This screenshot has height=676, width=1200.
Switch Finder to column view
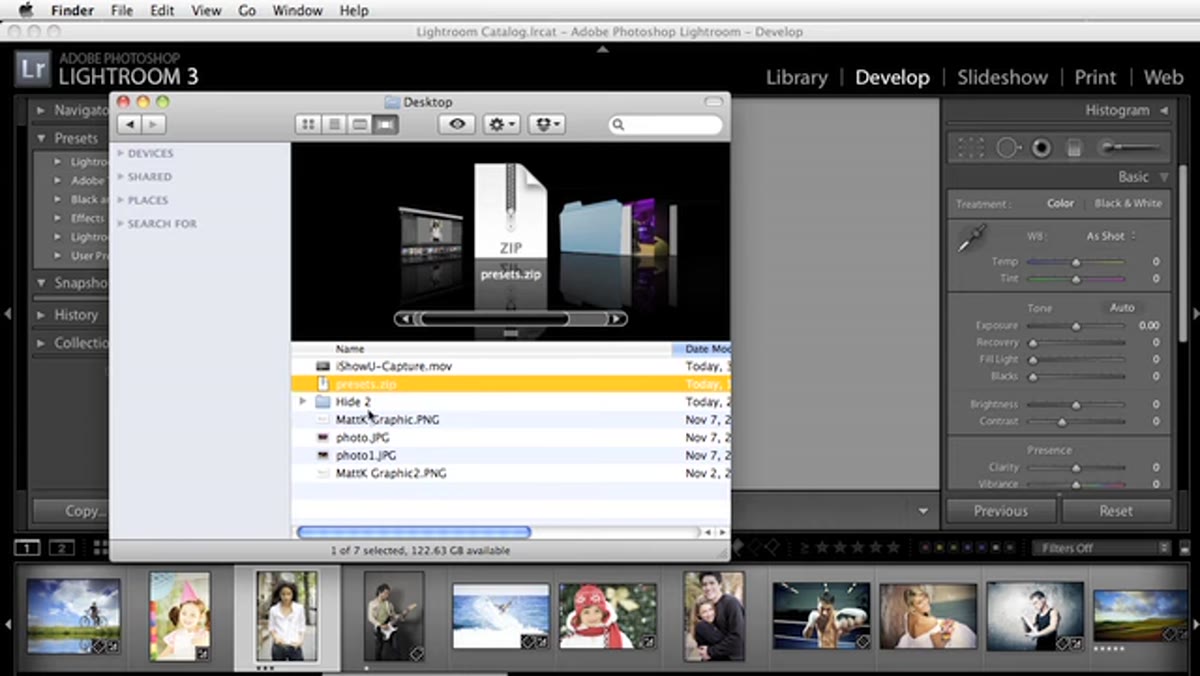coord(359,124)
